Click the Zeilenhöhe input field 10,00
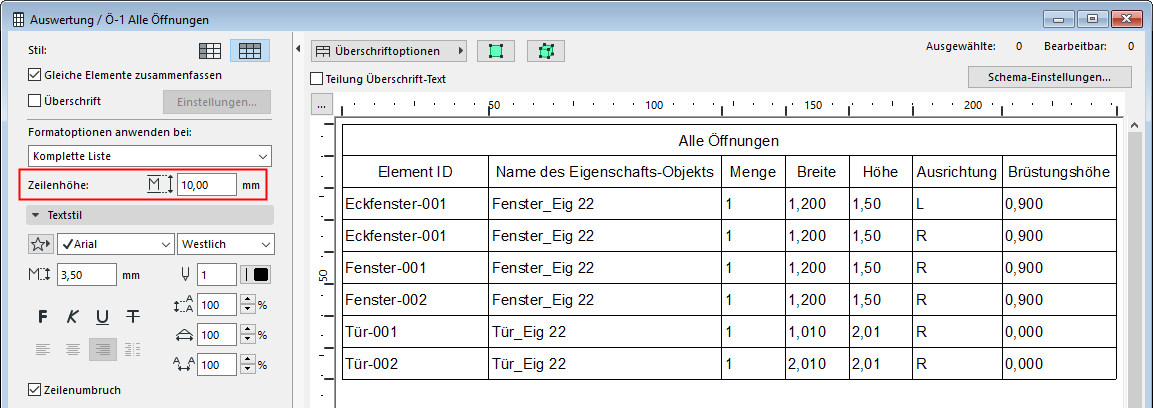Image resolution: width=1153 pixels, height=408 pixels. coord(207,185)
